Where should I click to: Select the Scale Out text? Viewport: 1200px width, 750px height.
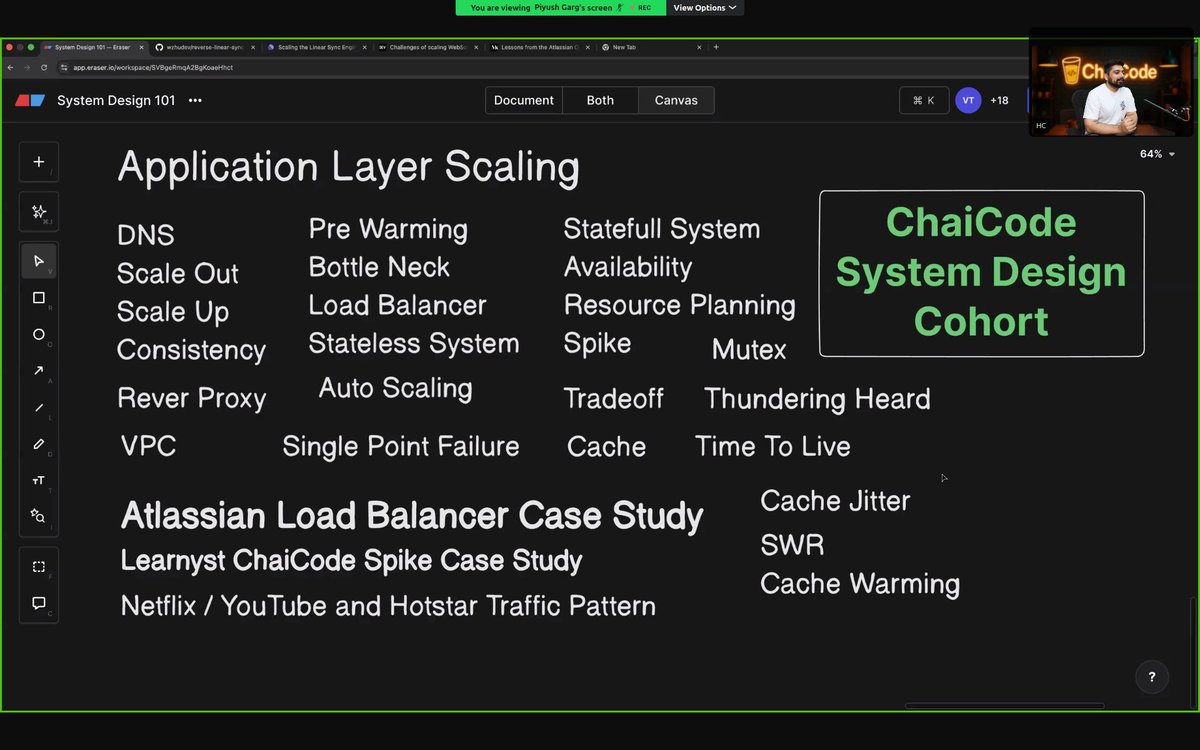tap(178, 273)
